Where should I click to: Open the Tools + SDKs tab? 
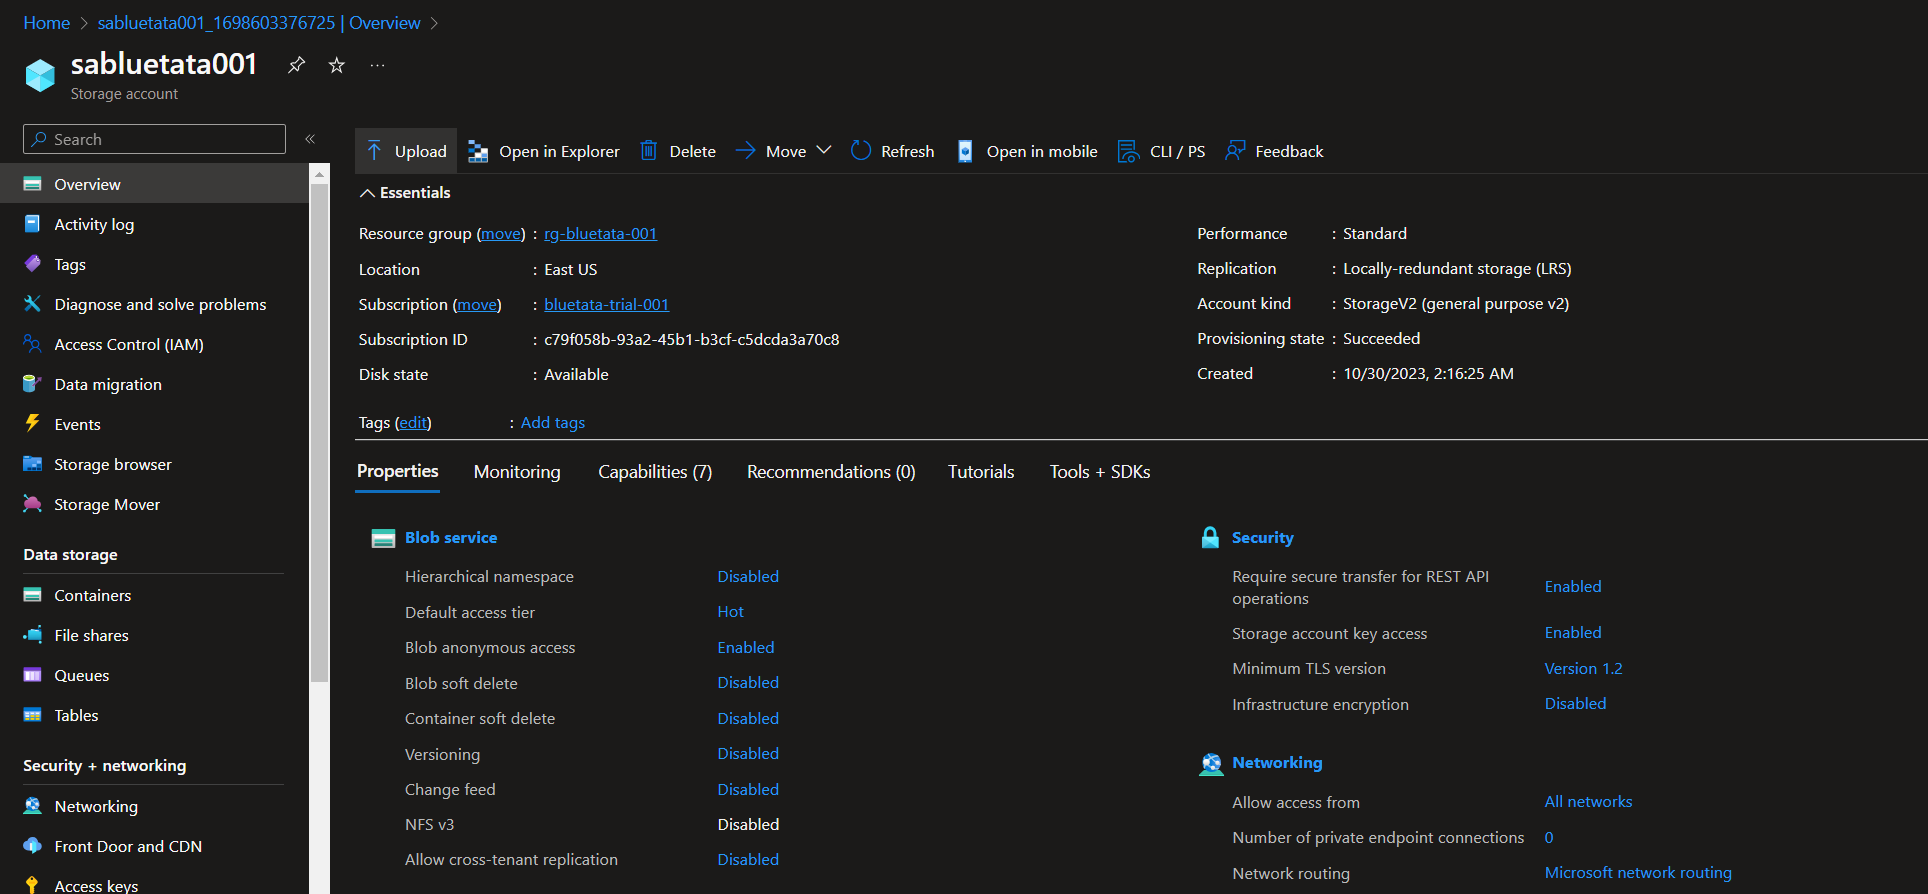click(1100, 472)
